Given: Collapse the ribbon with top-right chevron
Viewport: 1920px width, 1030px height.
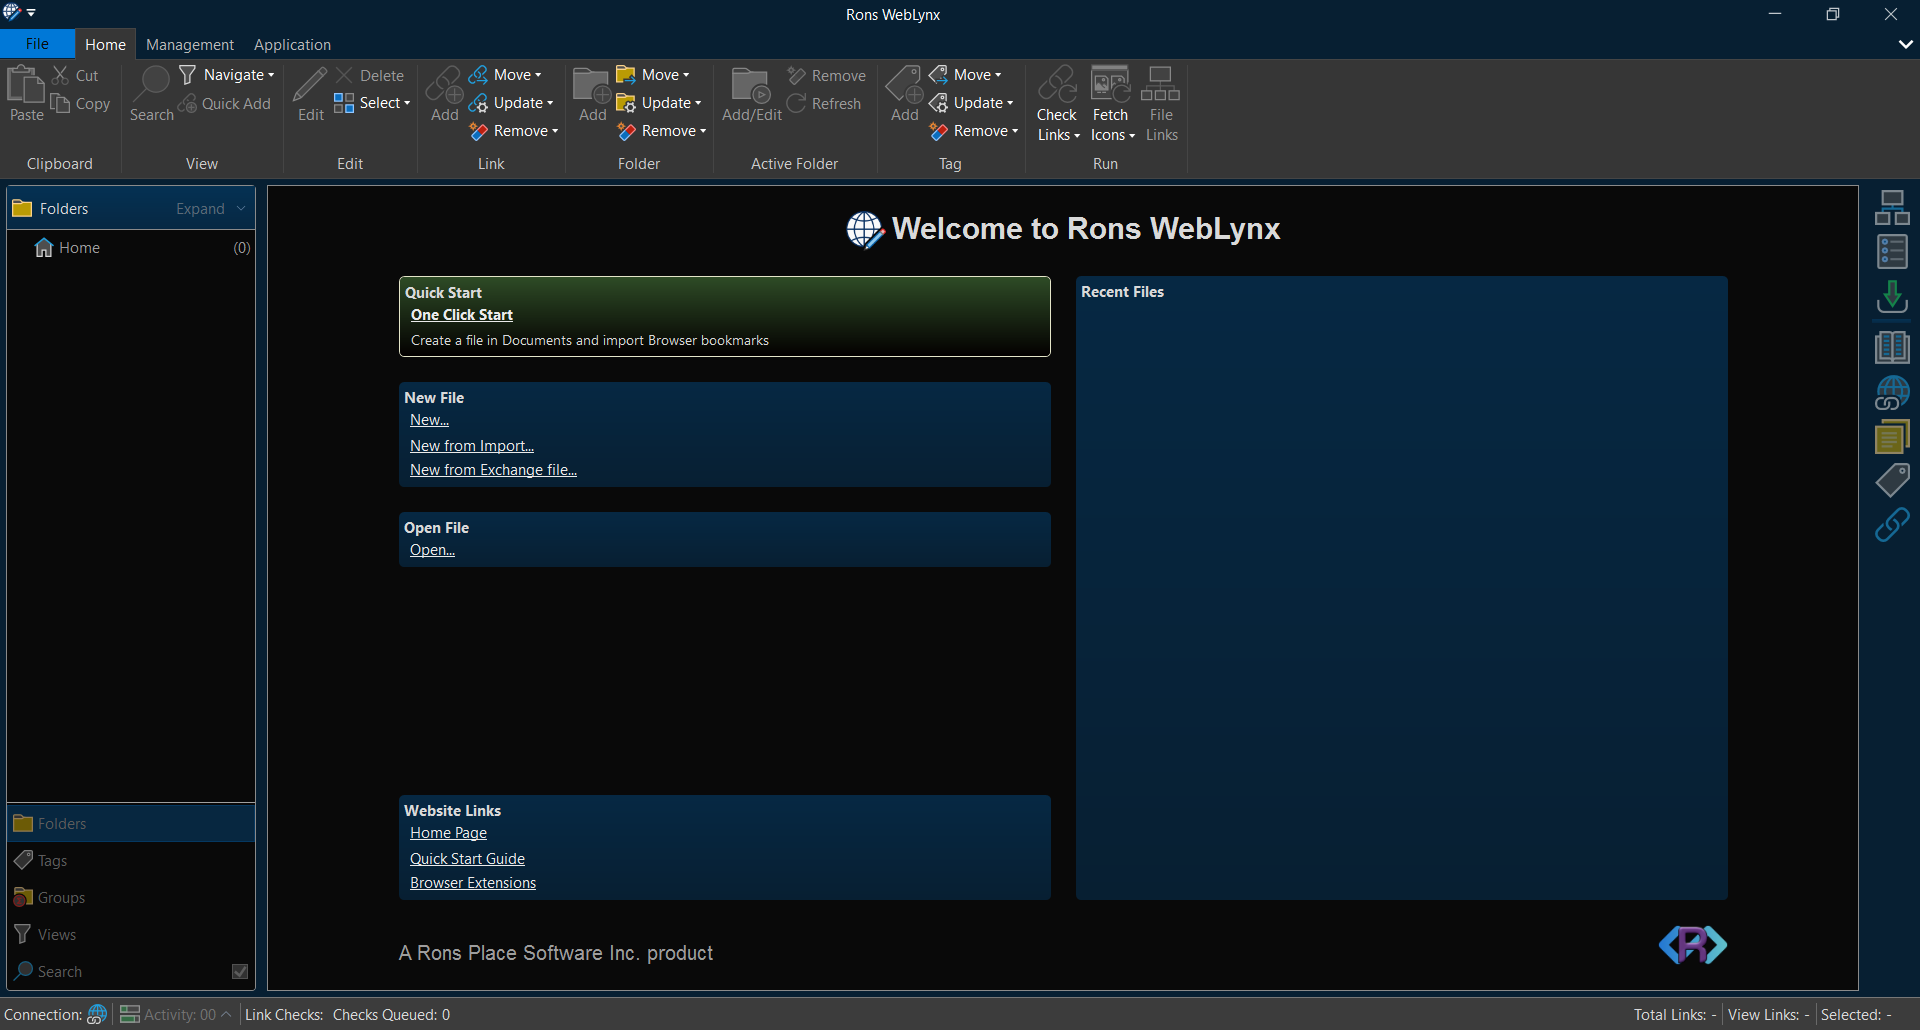Looking at the screenshot, I should pyautogui.click(x=1905, y=44).
